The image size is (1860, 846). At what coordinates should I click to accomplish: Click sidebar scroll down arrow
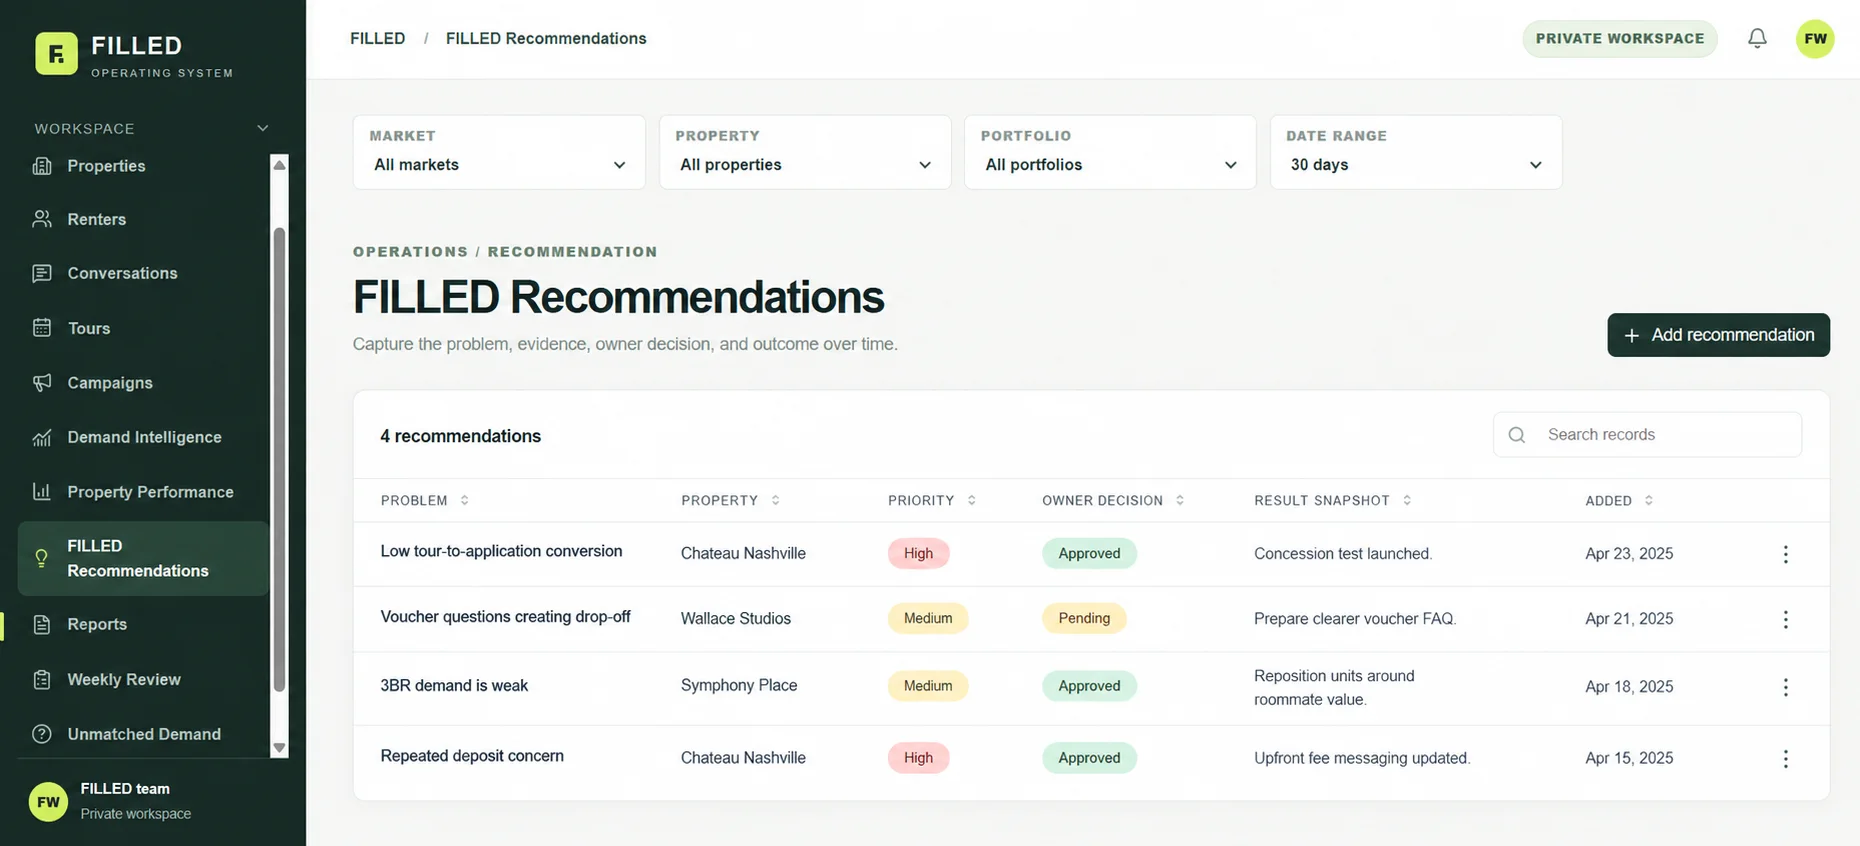point(279,747)
